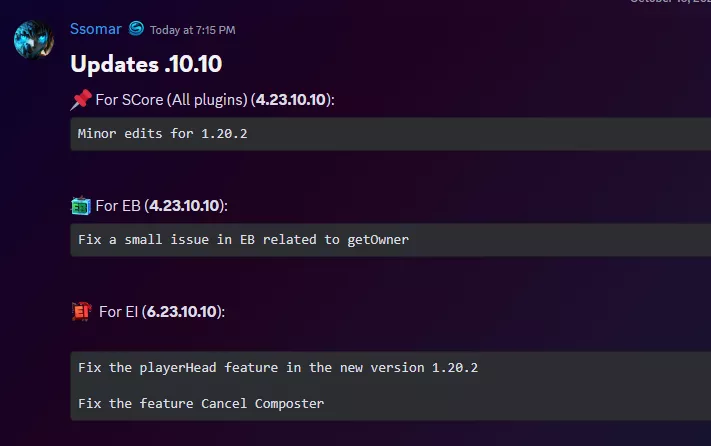The width and height of the screenshot is (711, 446).
Task: Click the red pushpin emoji
Action: pyautogui.click(x=81, y=99)
